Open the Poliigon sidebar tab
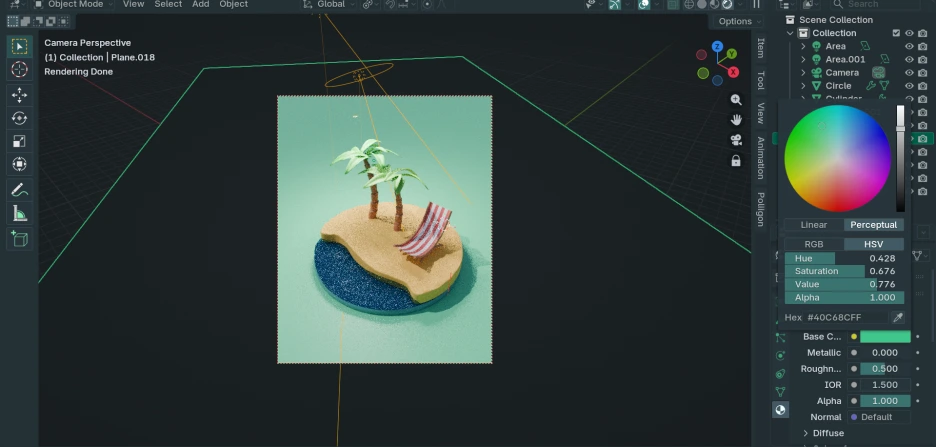Viewport: 936px width, 447px height. pos(760,209)
